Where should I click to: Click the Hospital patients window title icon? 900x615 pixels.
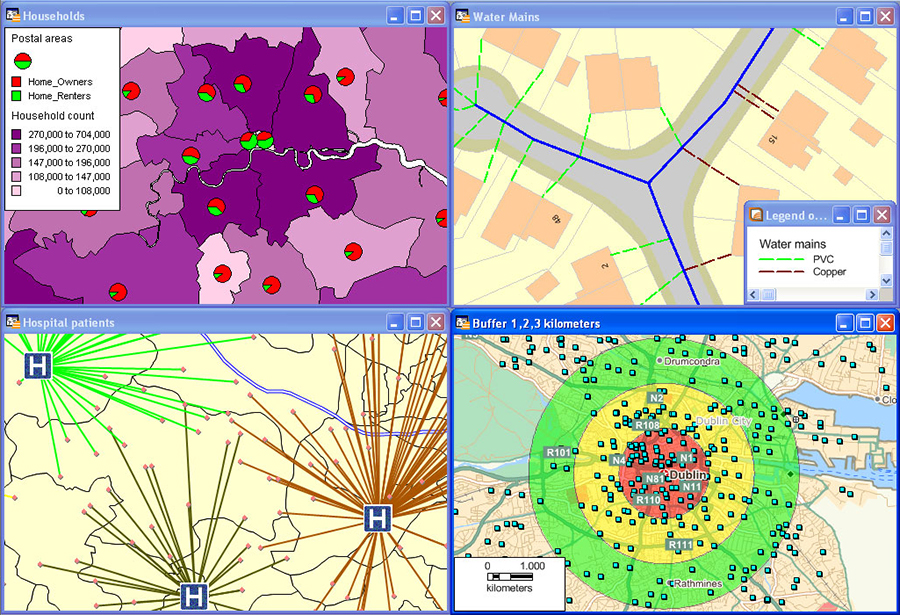pyautogui.click(x=13, y=322)
